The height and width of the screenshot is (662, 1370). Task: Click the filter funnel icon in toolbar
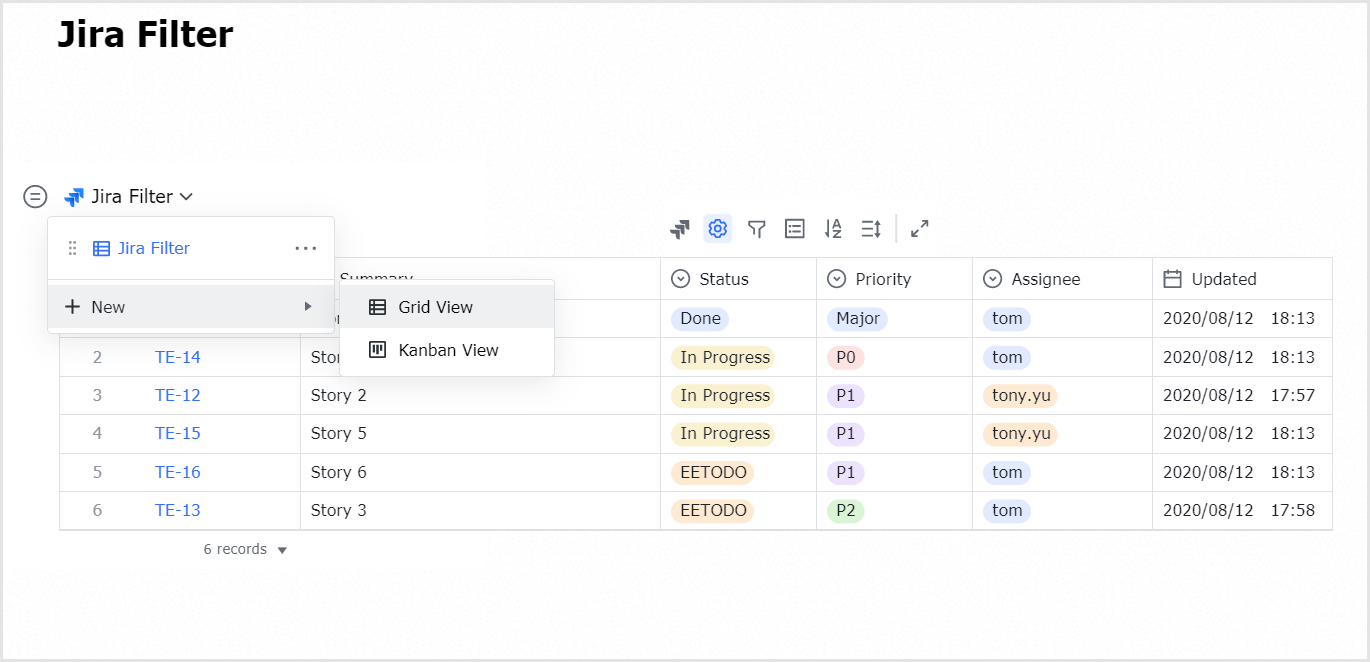(x=756, y=228)
